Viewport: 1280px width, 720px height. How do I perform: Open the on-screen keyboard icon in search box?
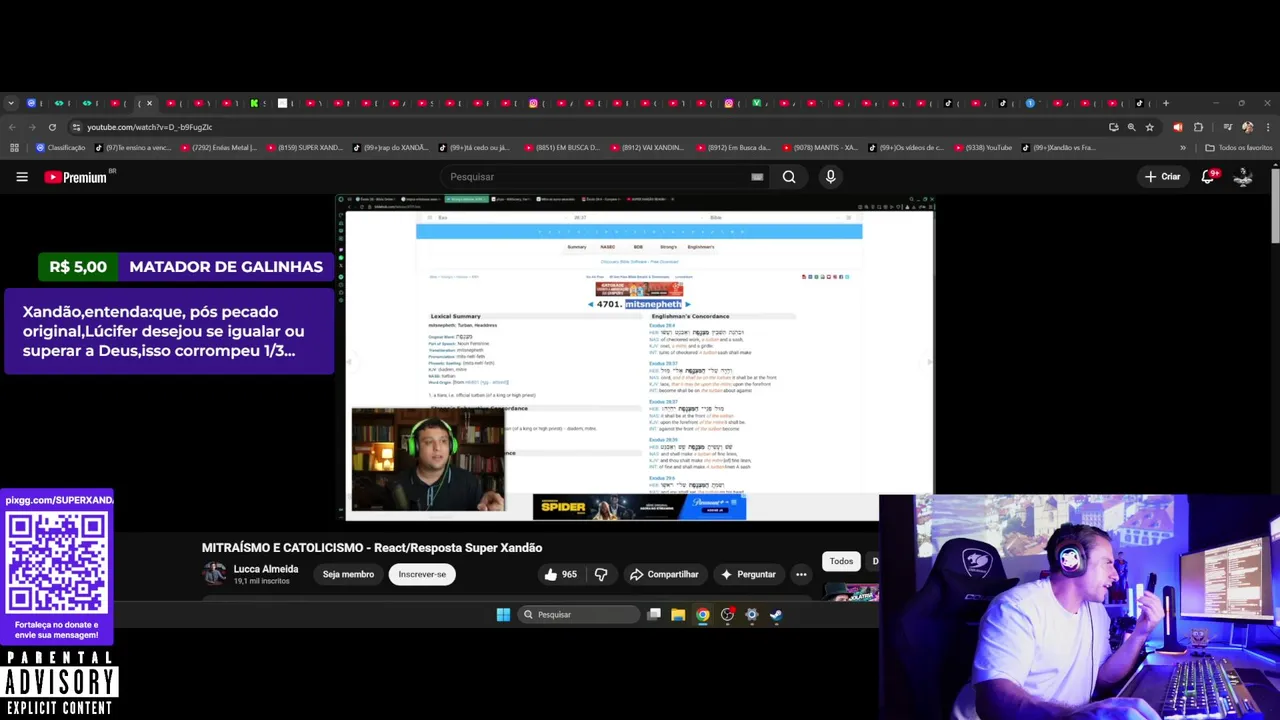point(757,177)
